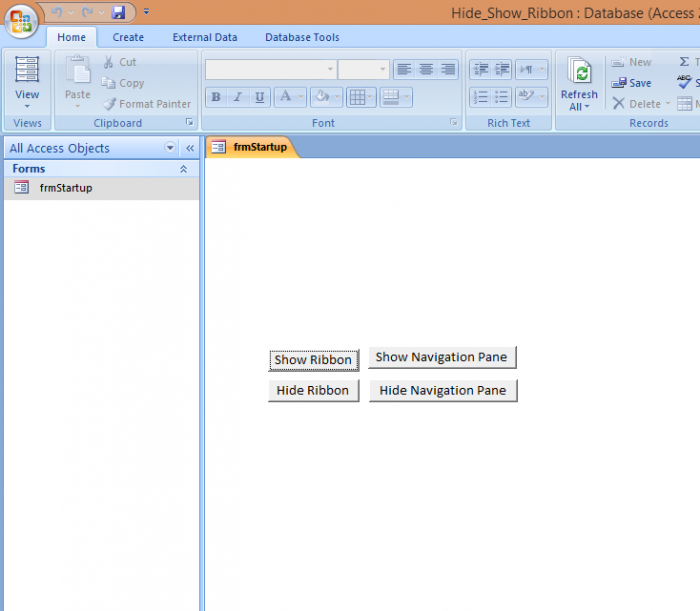
Task: Collapse navigation pane with shutter bar button
Action: click(x=189, y=148)
